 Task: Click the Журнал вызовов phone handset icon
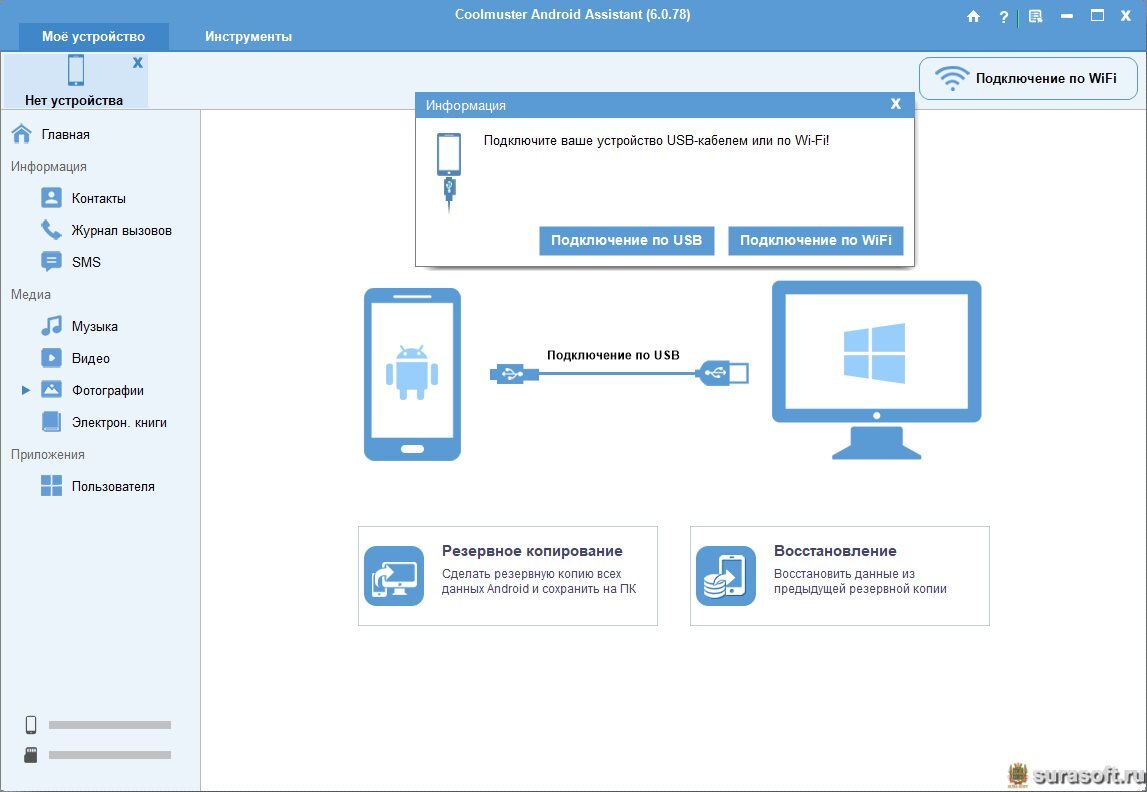(x=51, y=230)
